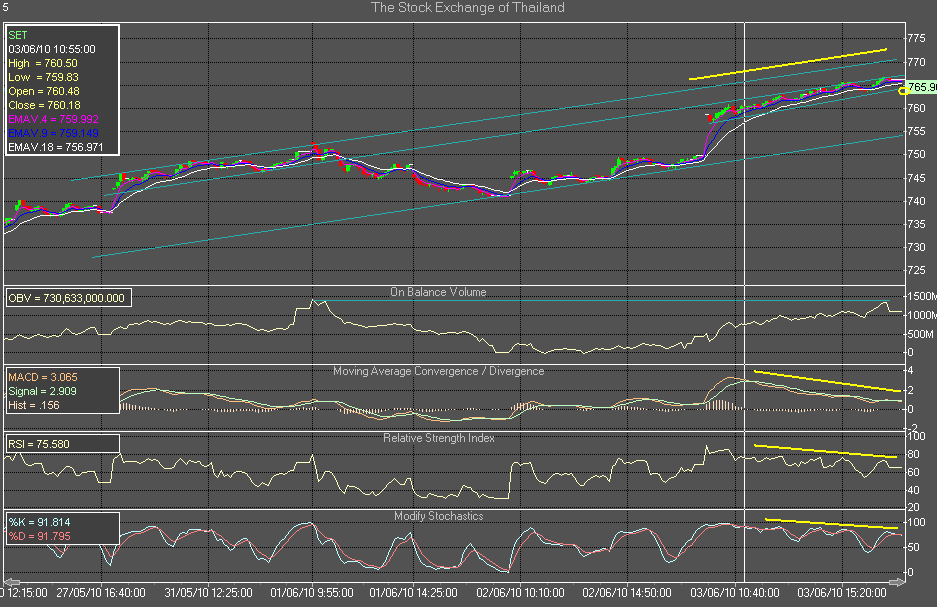Viewport: 937px width, 607px height.
Task: Select the RSI = 75.580 readout
Action: (39, 444)
